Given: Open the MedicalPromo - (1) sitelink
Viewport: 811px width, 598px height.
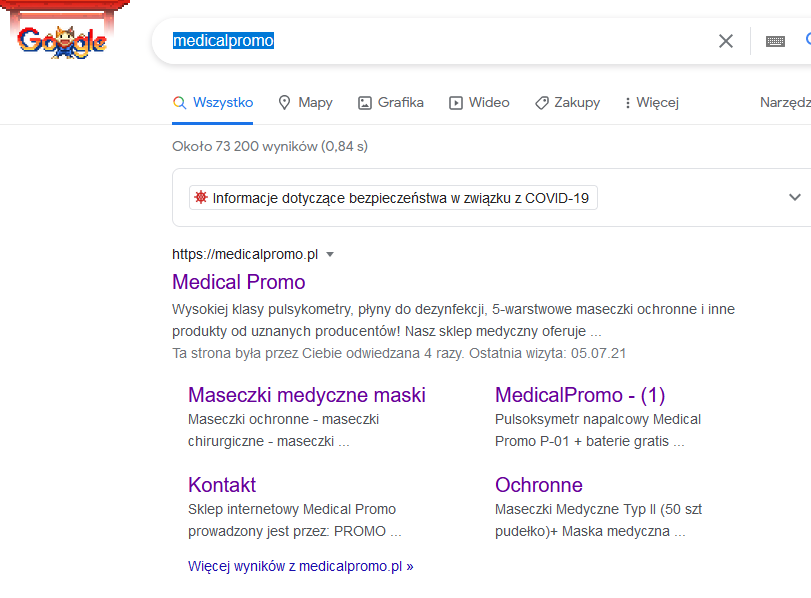Looking at the screenshot, I should (x=580, y=395).
